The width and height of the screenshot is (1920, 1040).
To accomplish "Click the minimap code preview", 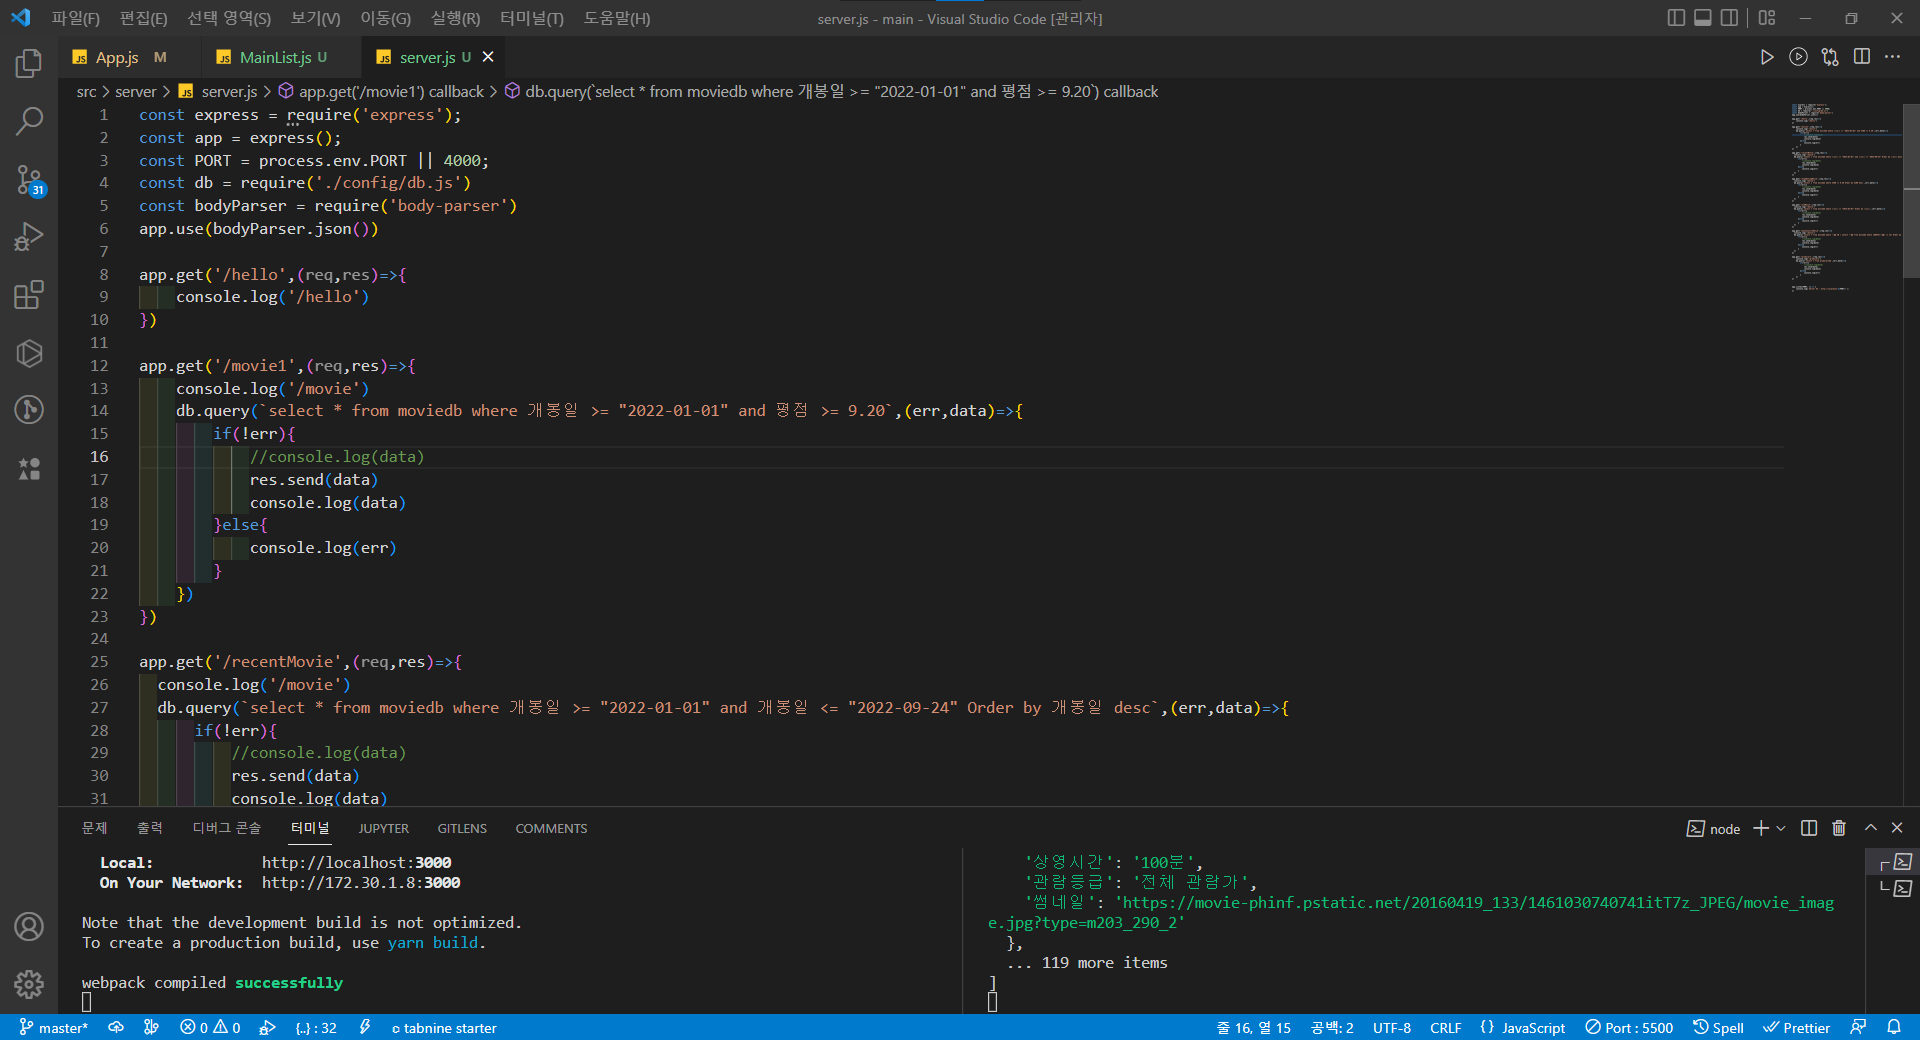I will (1845, 197).
